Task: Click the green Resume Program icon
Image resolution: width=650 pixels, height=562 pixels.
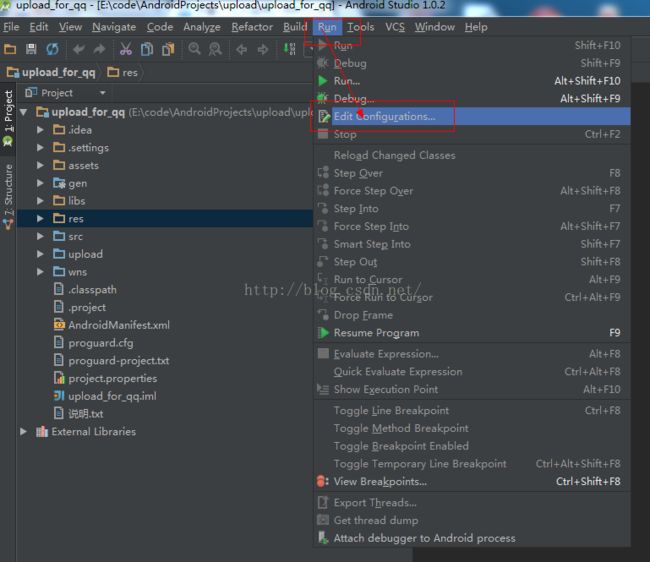Action: [x=323, y=333]
